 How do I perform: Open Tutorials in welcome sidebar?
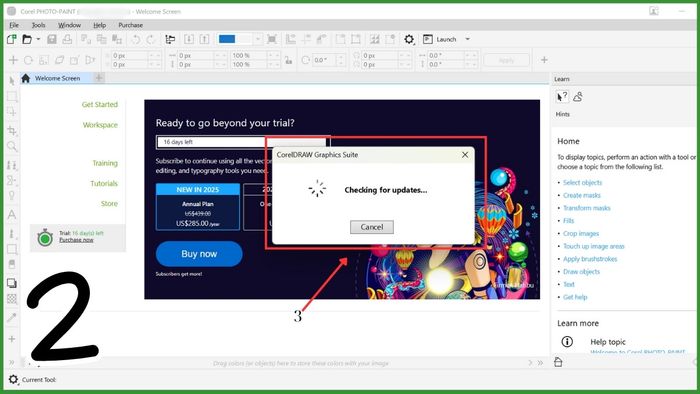(104, 183)
